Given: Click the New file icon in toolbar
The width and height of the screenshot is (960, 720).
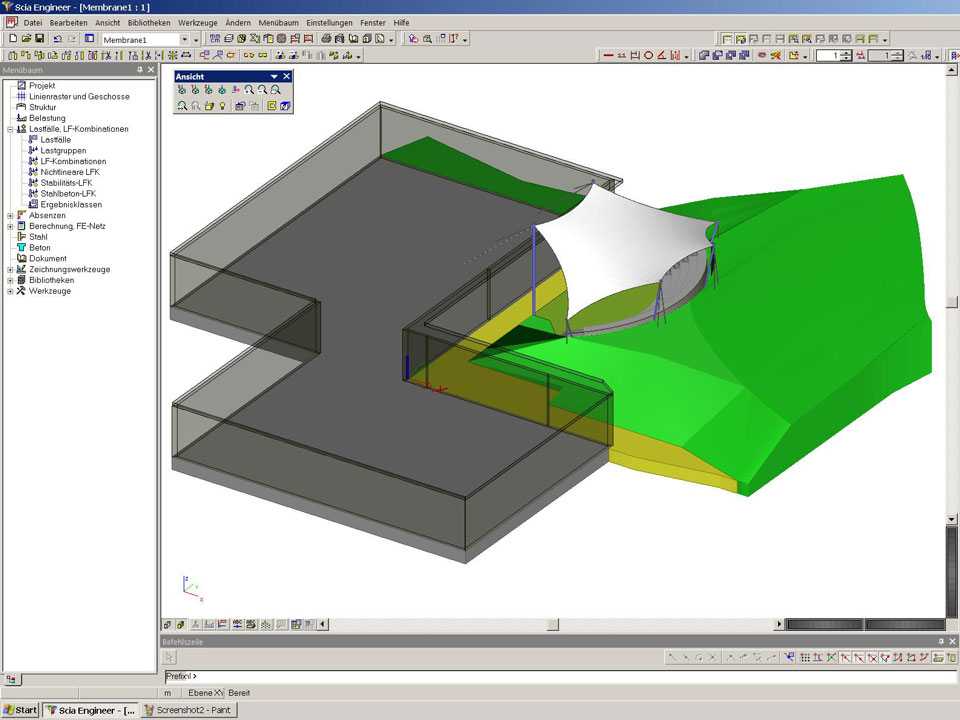Looking at the screenshot, I should click(12, 39).
